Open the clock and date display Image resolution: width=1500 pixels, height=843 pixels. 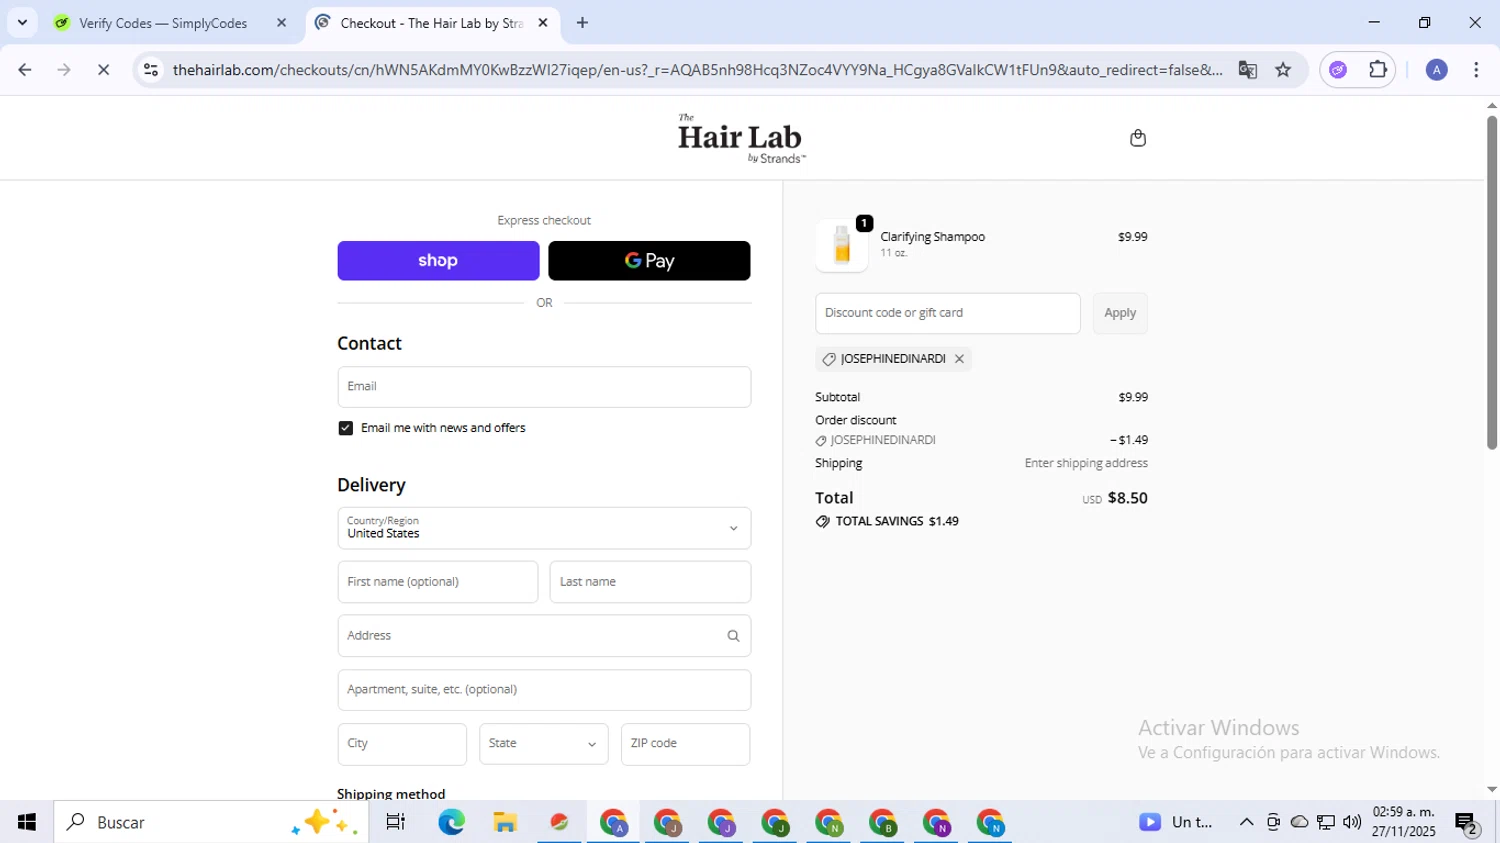tap(1404, 822)
